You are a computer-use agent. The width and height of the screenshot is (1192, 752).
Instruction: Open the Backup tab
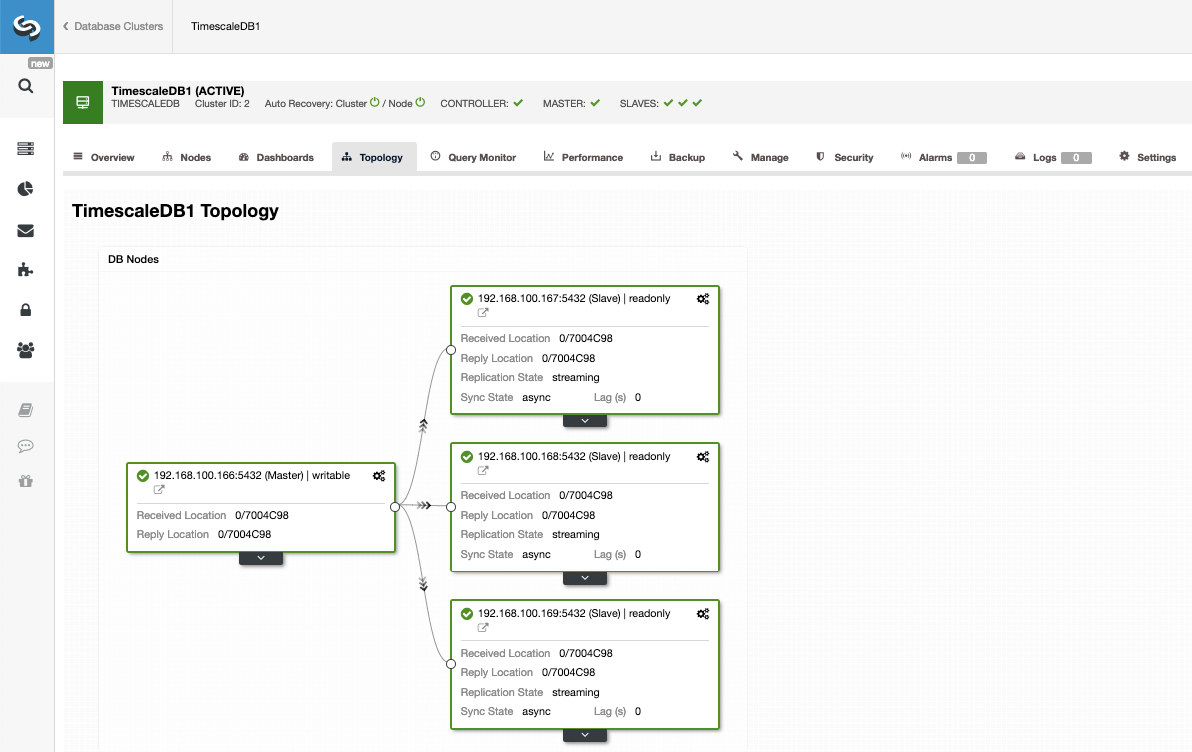[678, 157]
